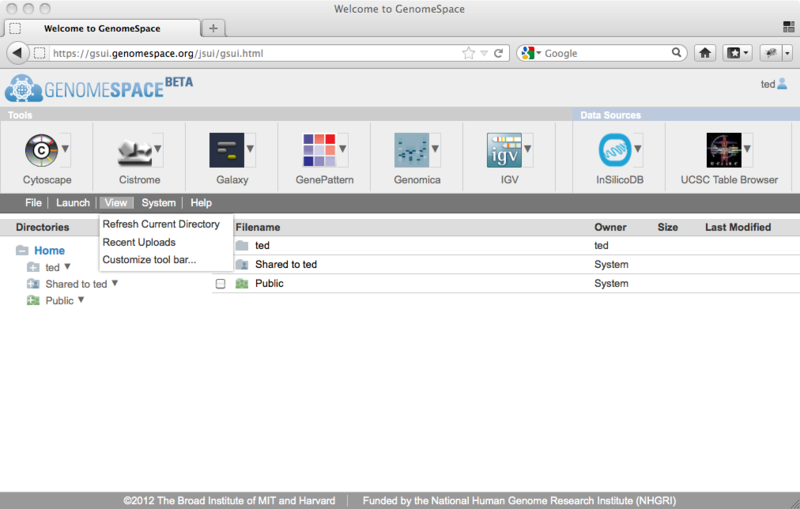
Task: Open the Launch menu
Action: [73, 202]
